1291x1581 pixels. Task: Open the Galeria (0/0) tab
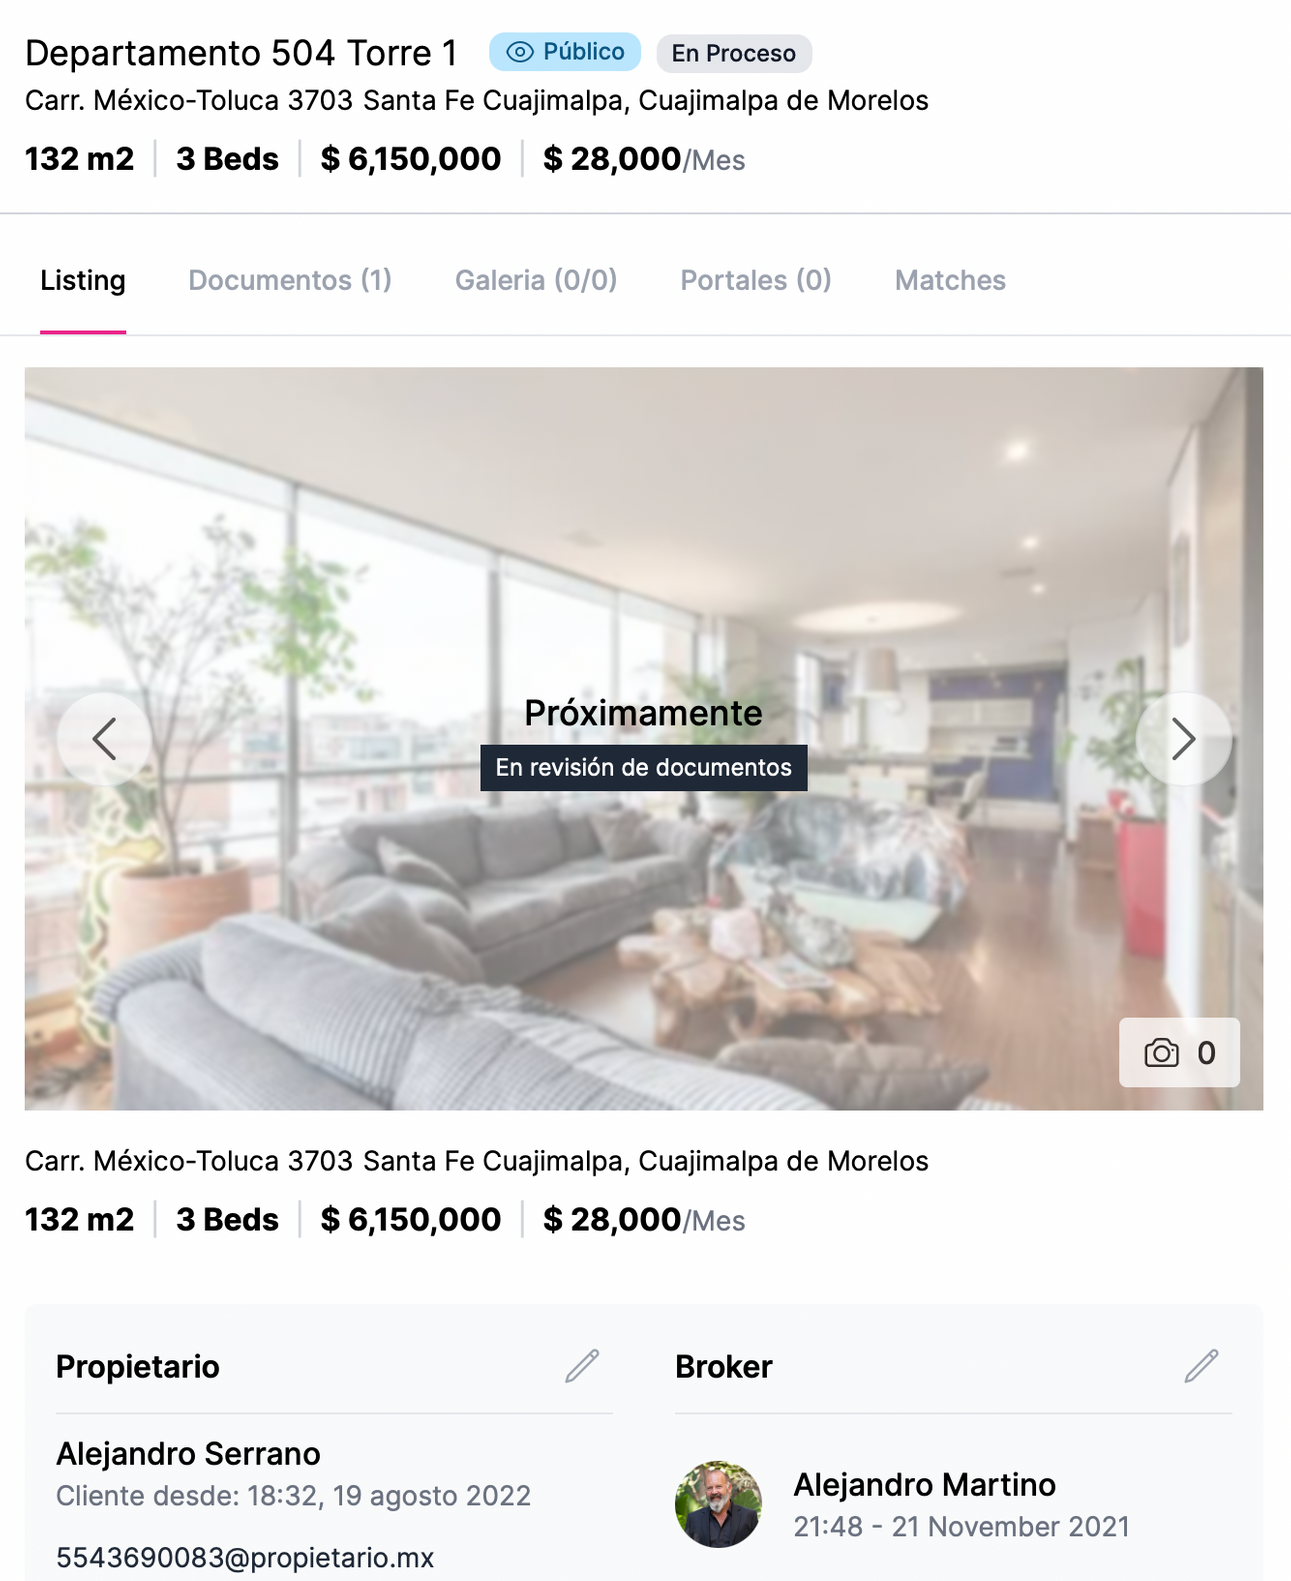pyautogui.click(x=536, y=280)
